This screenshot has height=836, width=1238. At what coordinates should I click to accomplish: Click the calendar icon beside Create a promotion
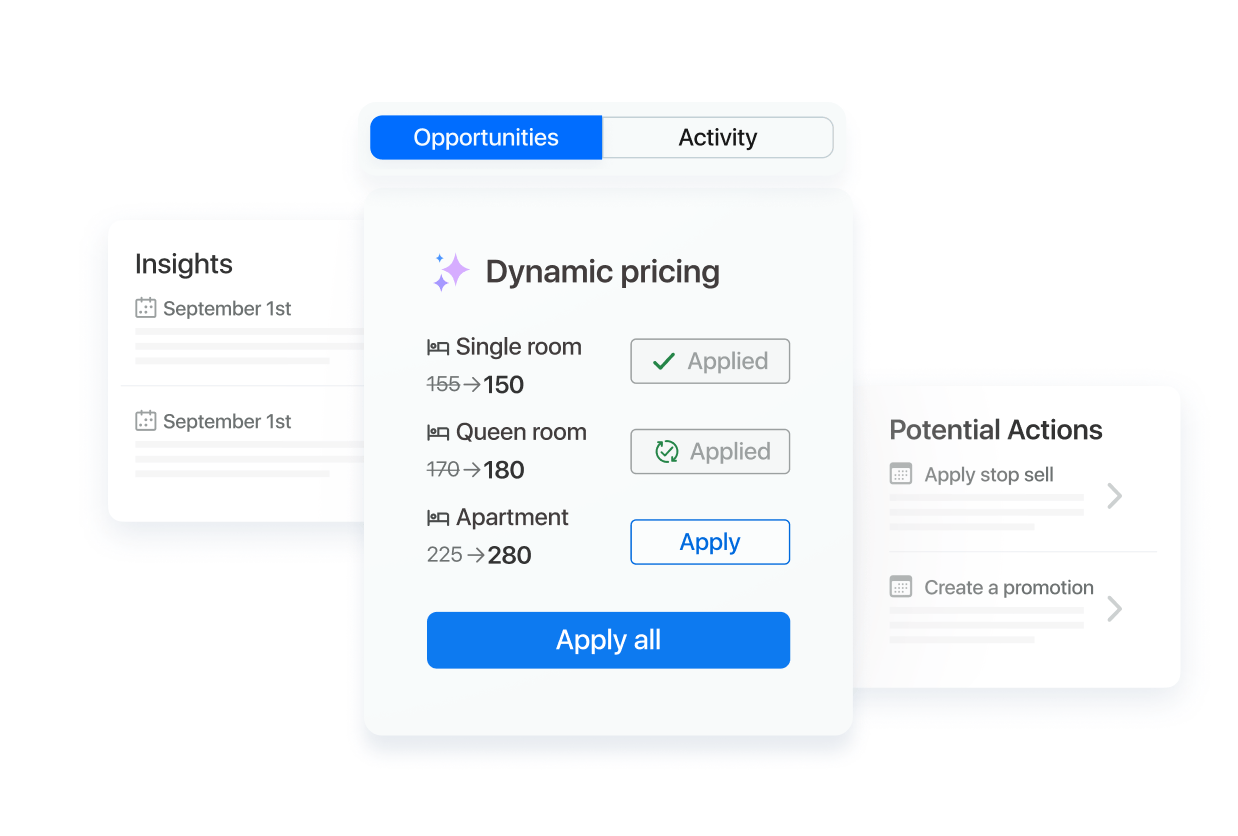[x=901, y=587]
